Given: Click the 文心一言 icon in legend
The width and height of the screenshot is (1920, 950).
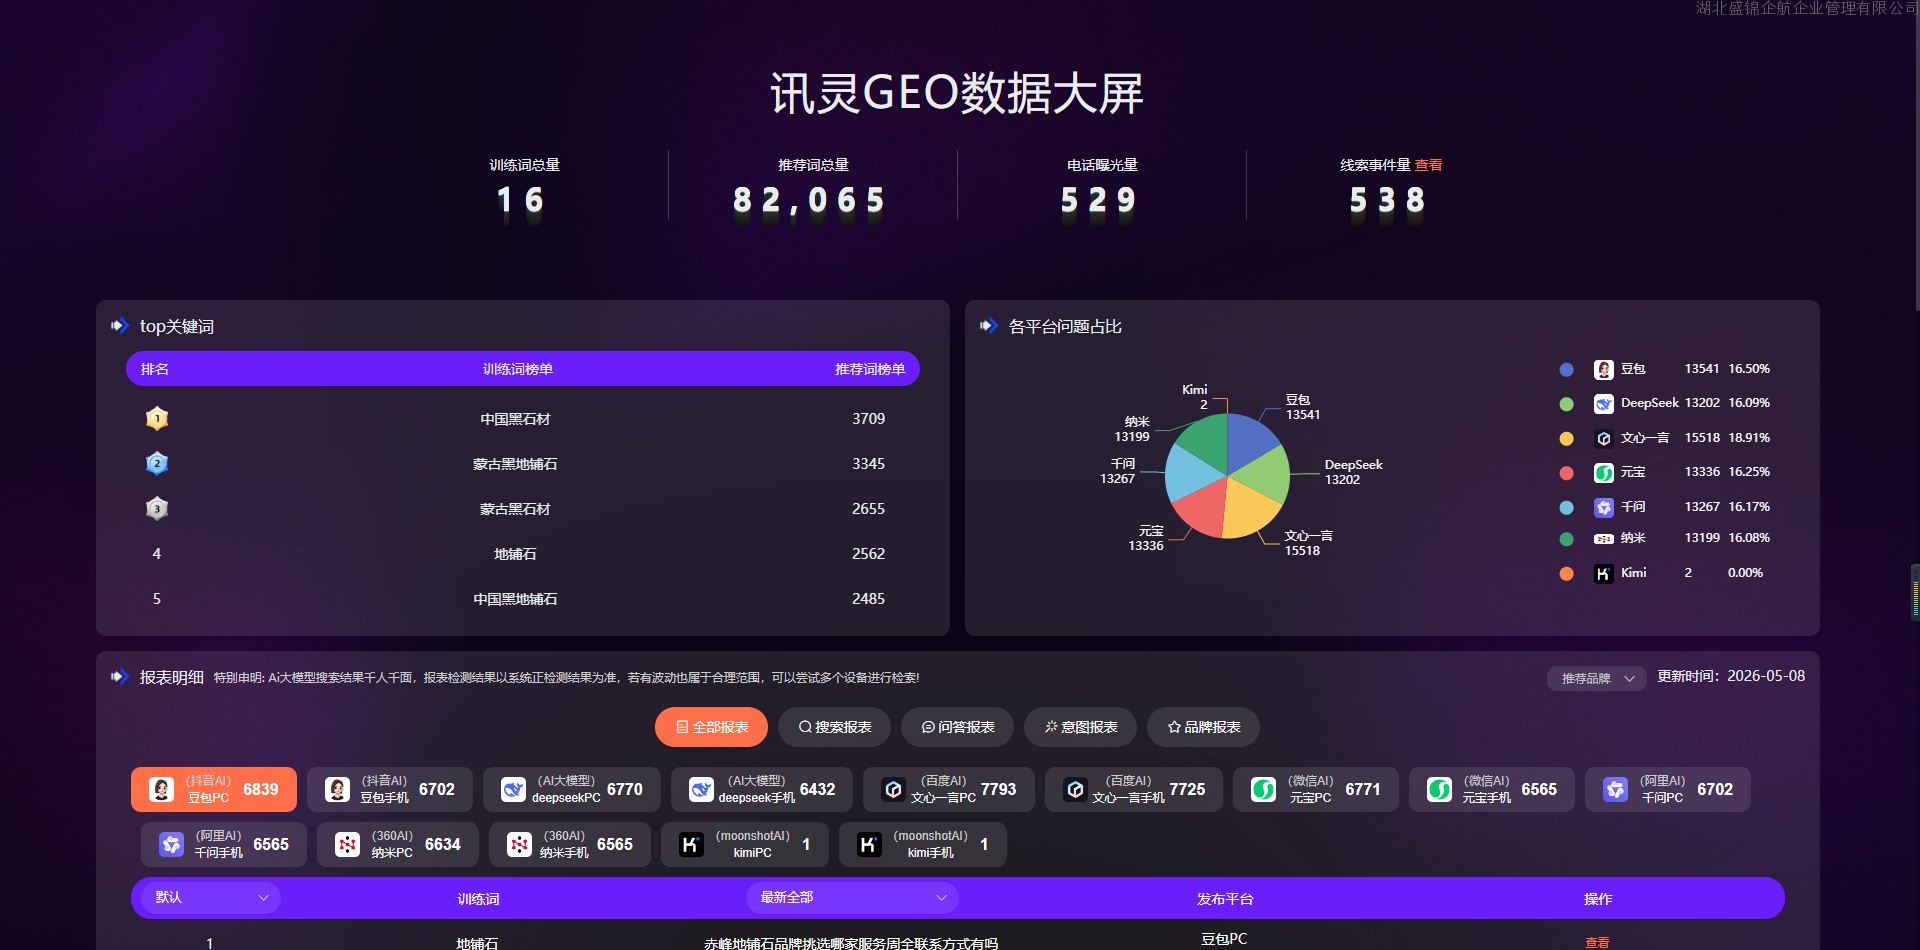Looking at the screenshot, I should coord(1604,438).
